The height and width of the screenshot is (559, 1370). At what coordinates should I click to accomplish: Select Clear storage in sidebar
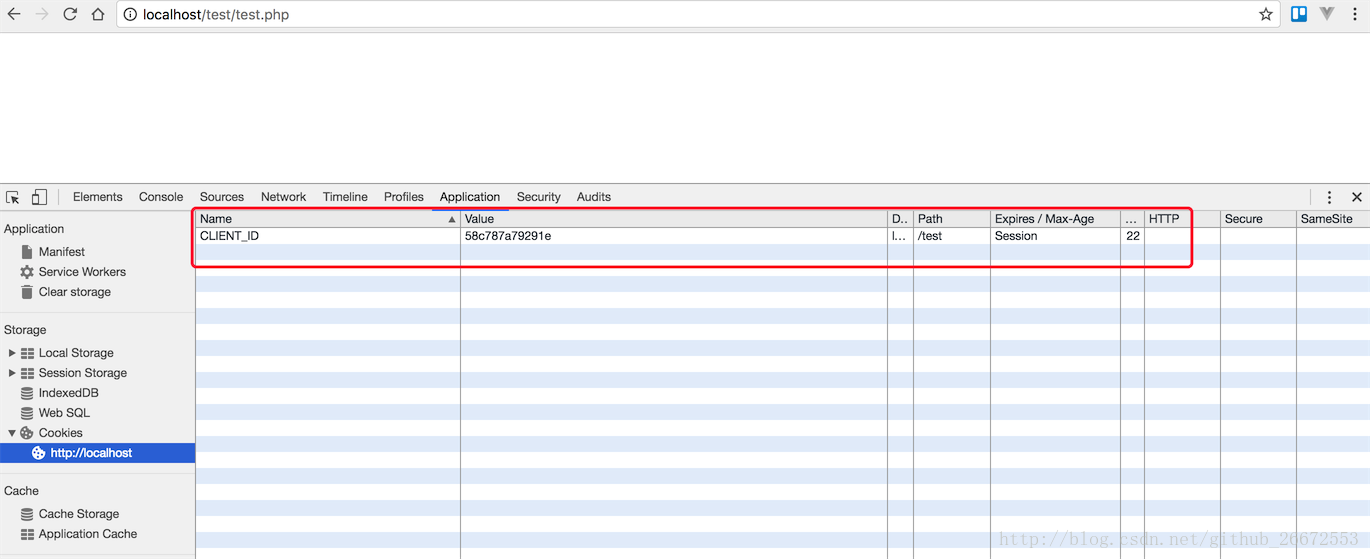(75, 292)
